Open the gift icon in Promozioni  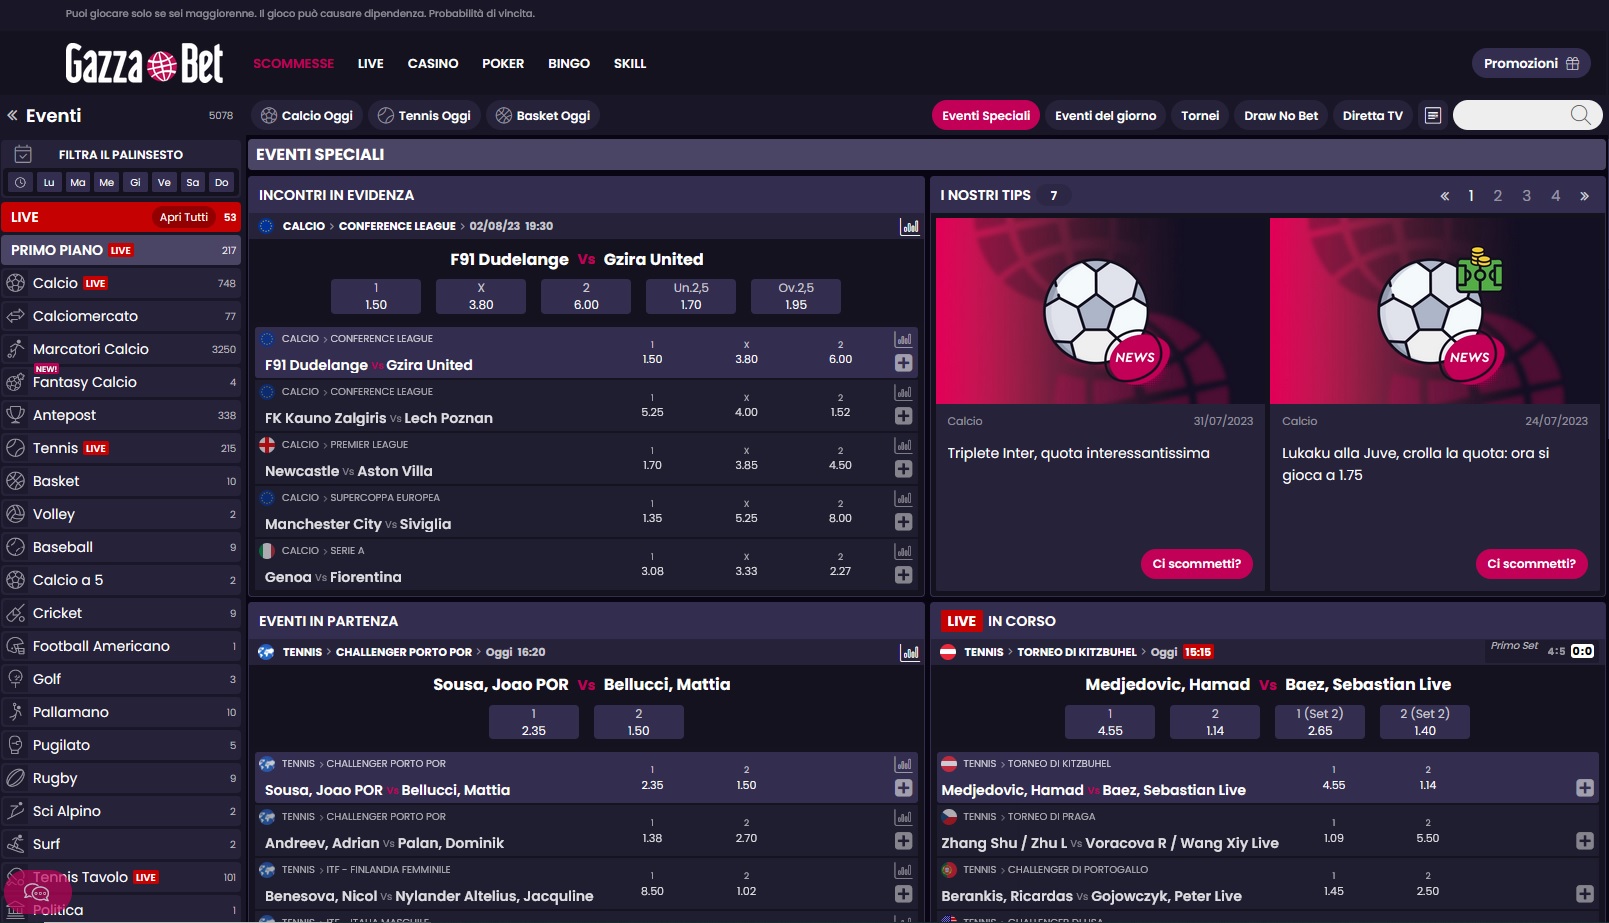(1572, 63)
